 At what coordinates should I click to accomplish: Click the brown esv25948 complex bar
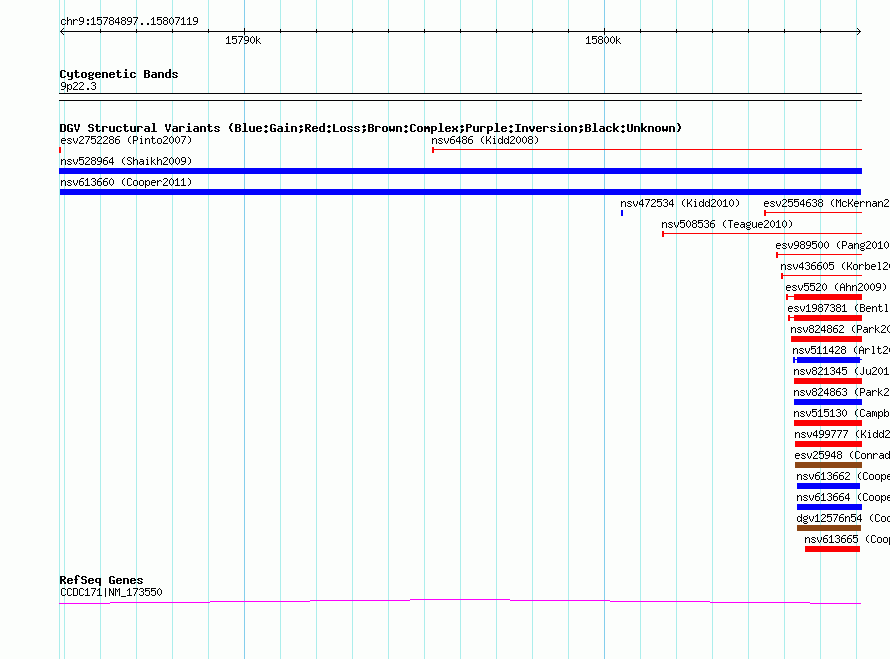point(828,465)
